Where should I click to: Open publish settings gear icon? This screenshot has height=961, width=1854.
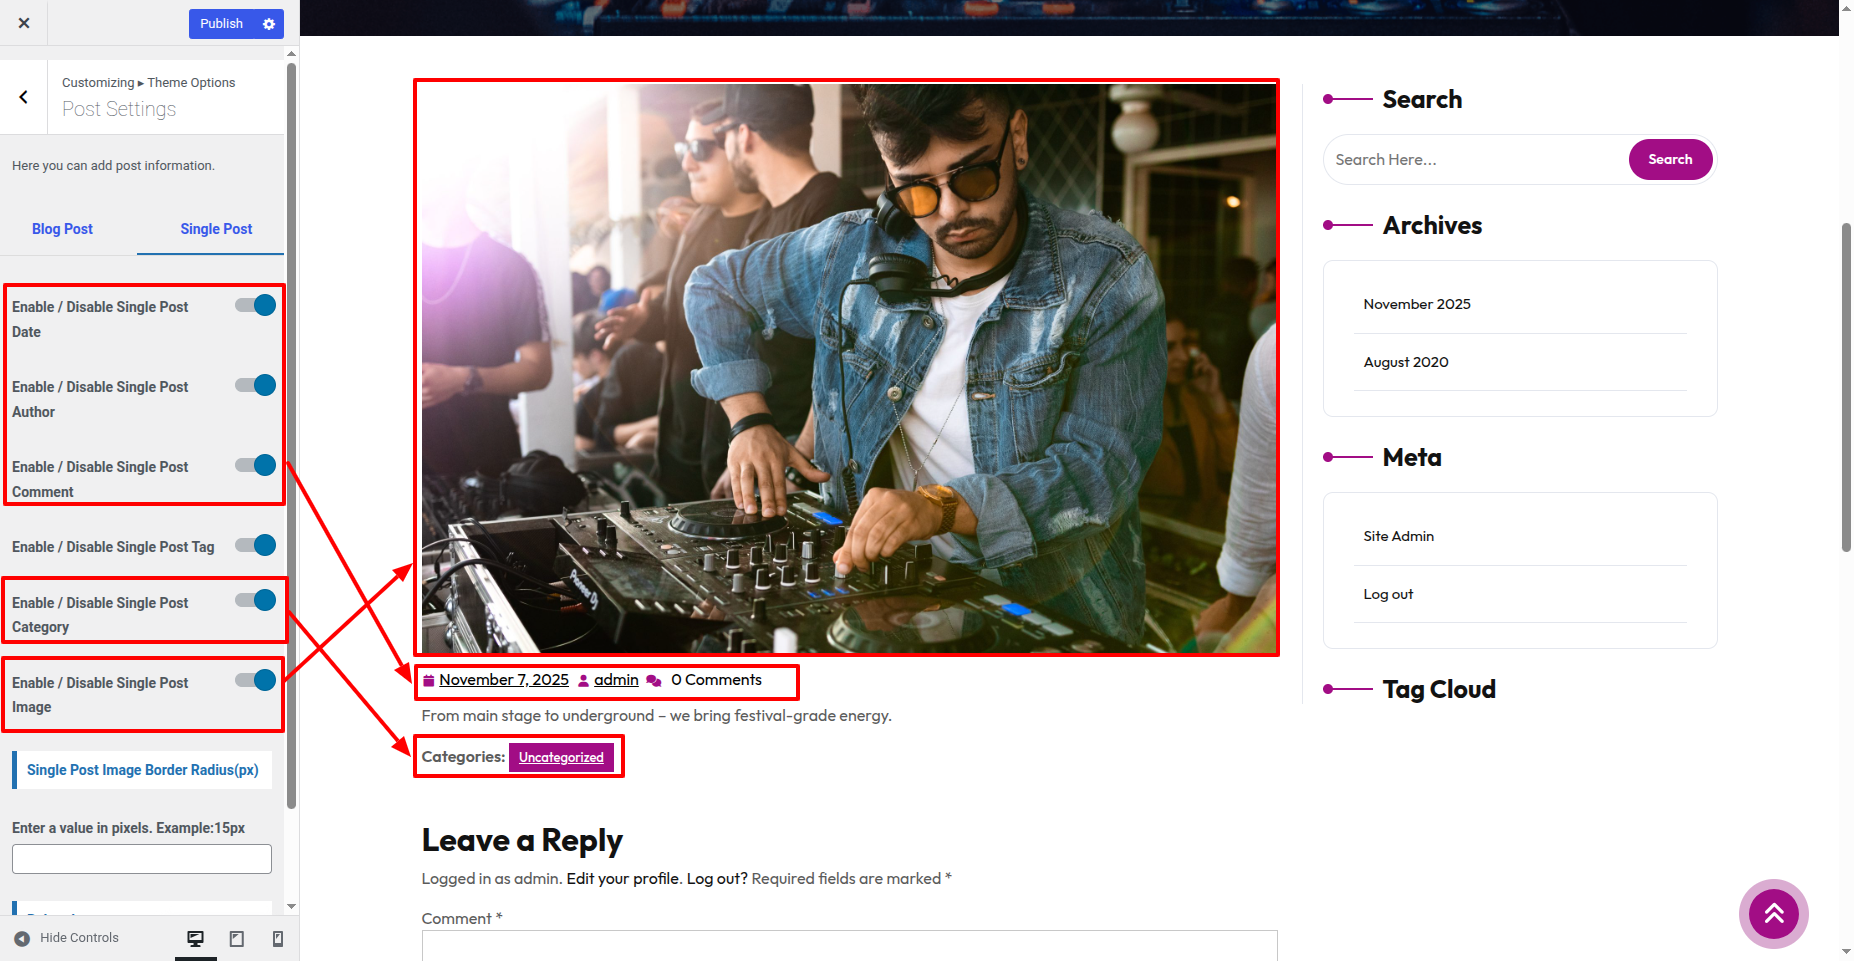click(x=269, y=24)
